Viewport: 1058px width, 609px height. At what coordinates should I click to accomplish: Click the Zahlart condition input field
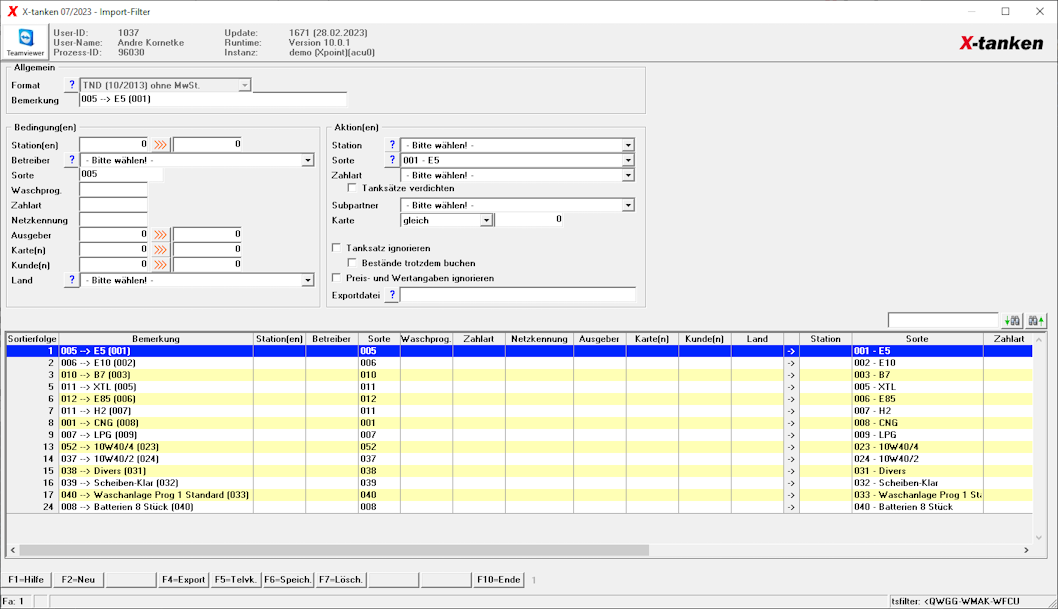pyautogui.click(x=113, y=204)
